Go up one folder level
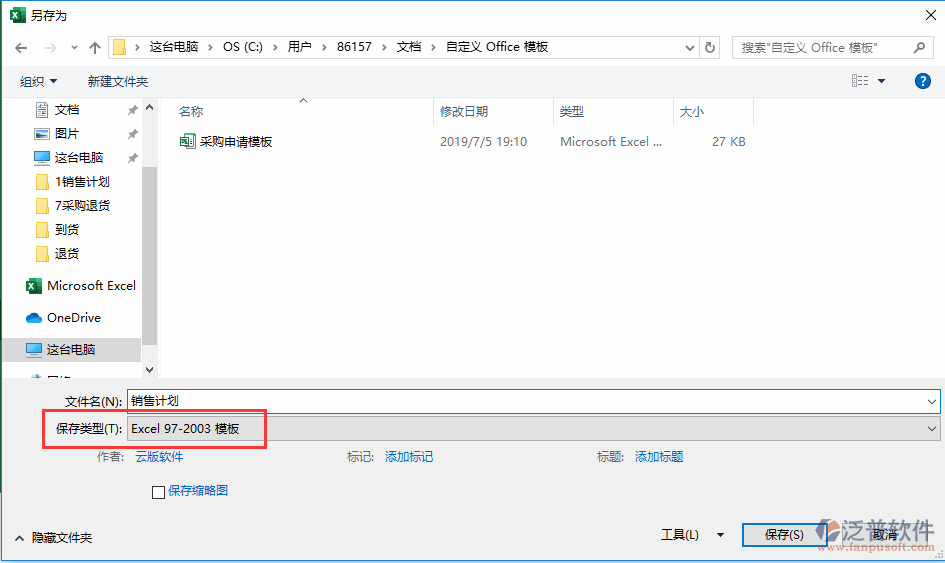Image resolution: width=945 pixels, height=563 pixels. pyautogui.click(x=95, y=48)
